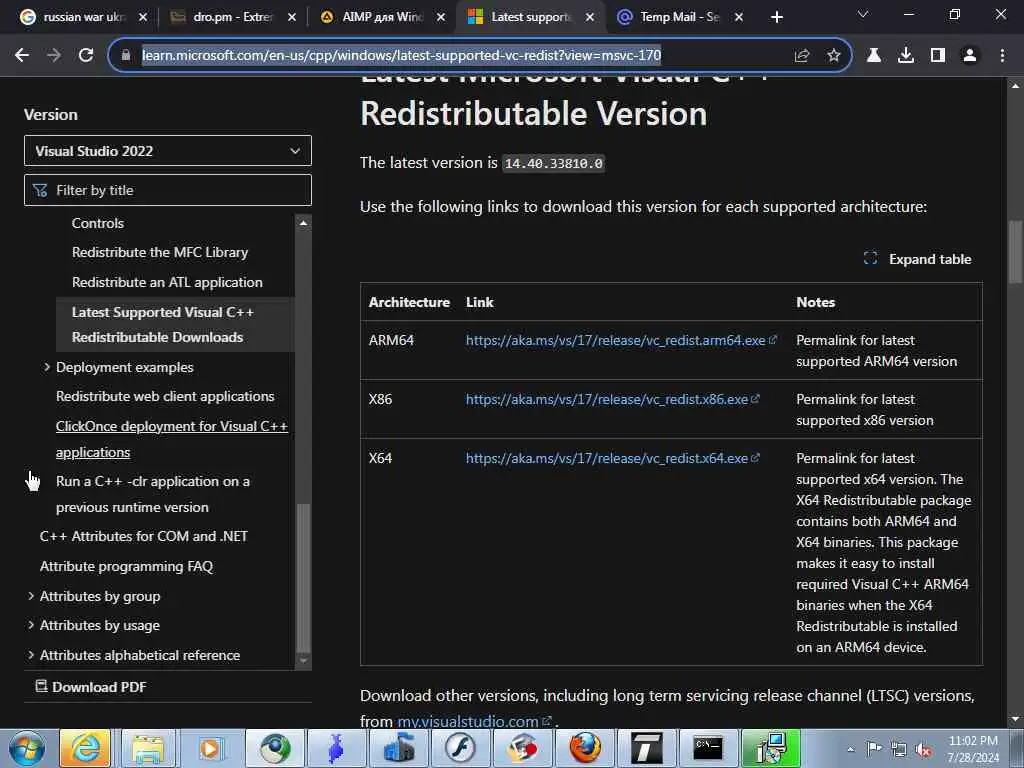The image size is (1024, 768).
Task: Open Redistribute web client applications
Action: (x=165, y=396)
